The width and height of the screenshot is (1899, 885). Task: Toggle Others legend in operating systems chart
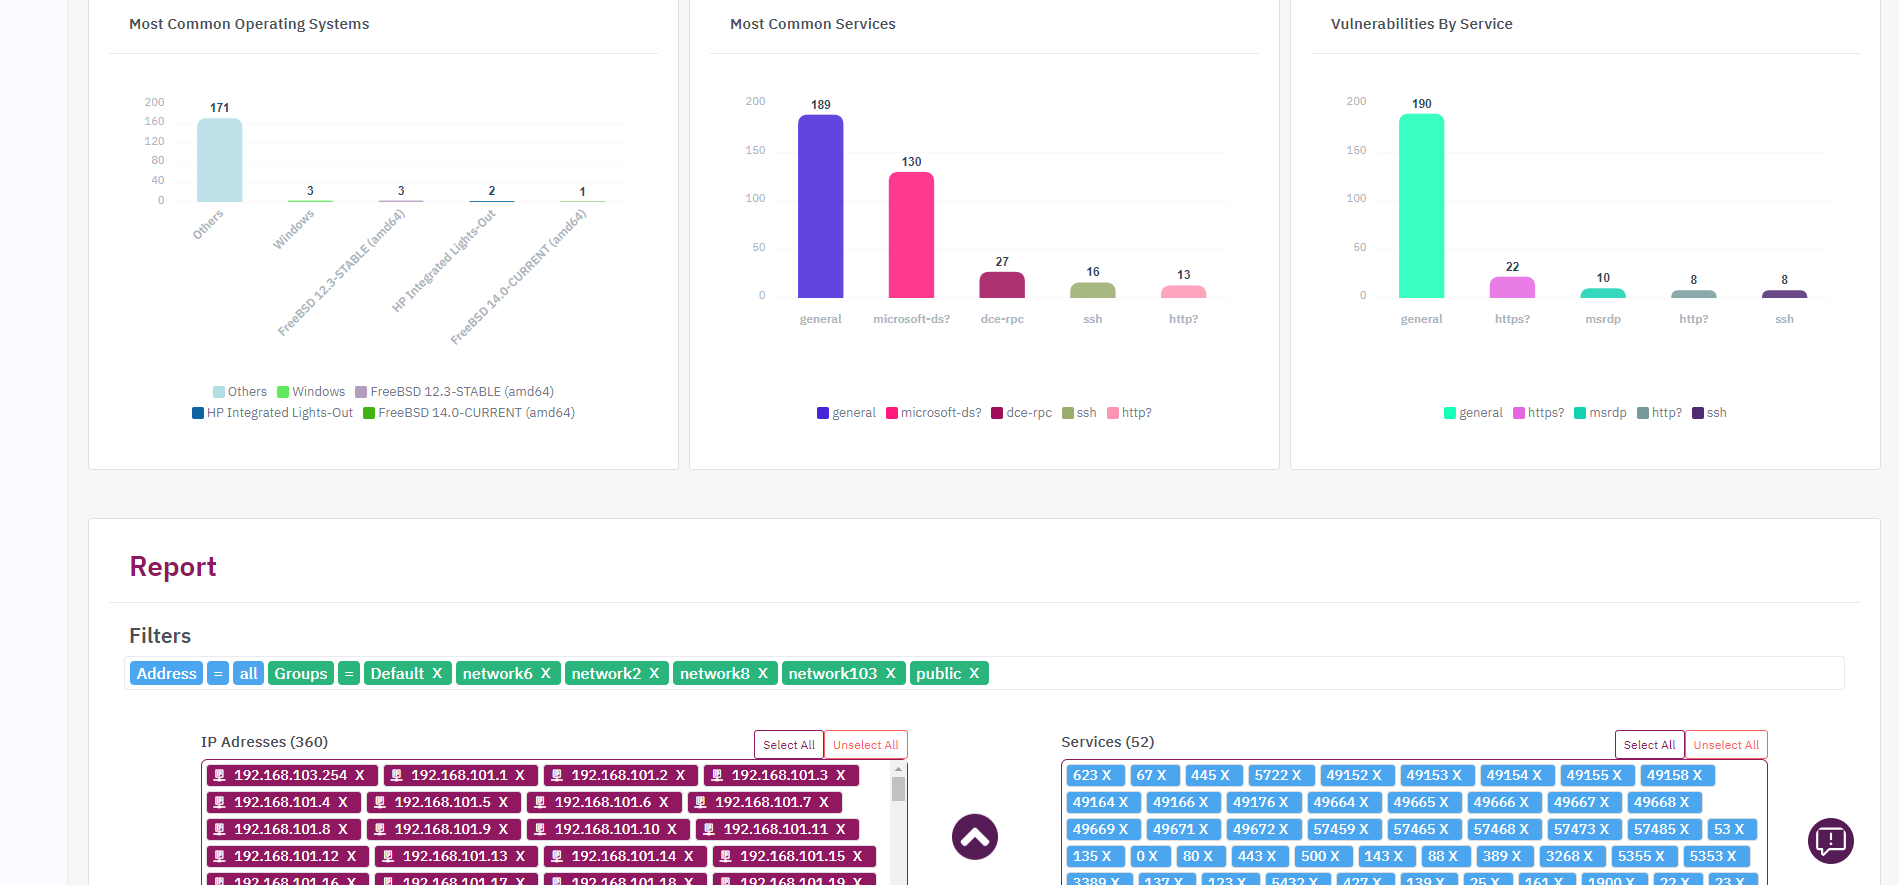click(x=240, y=392)
